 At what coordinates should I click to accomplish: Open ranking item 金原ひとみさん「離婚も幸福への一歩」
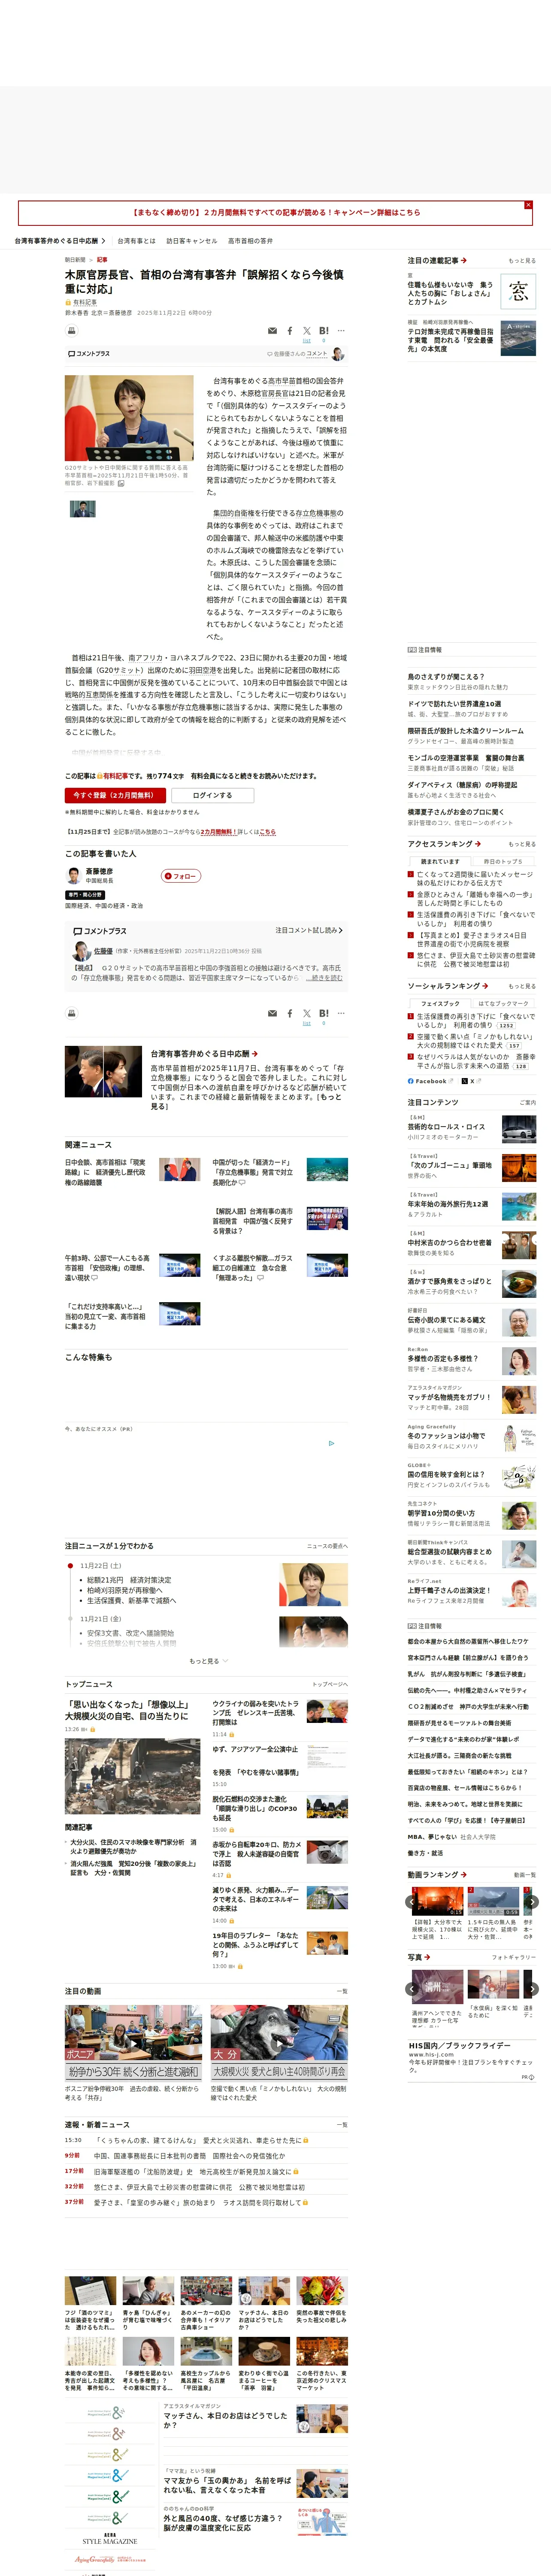[x=476, y=898]
